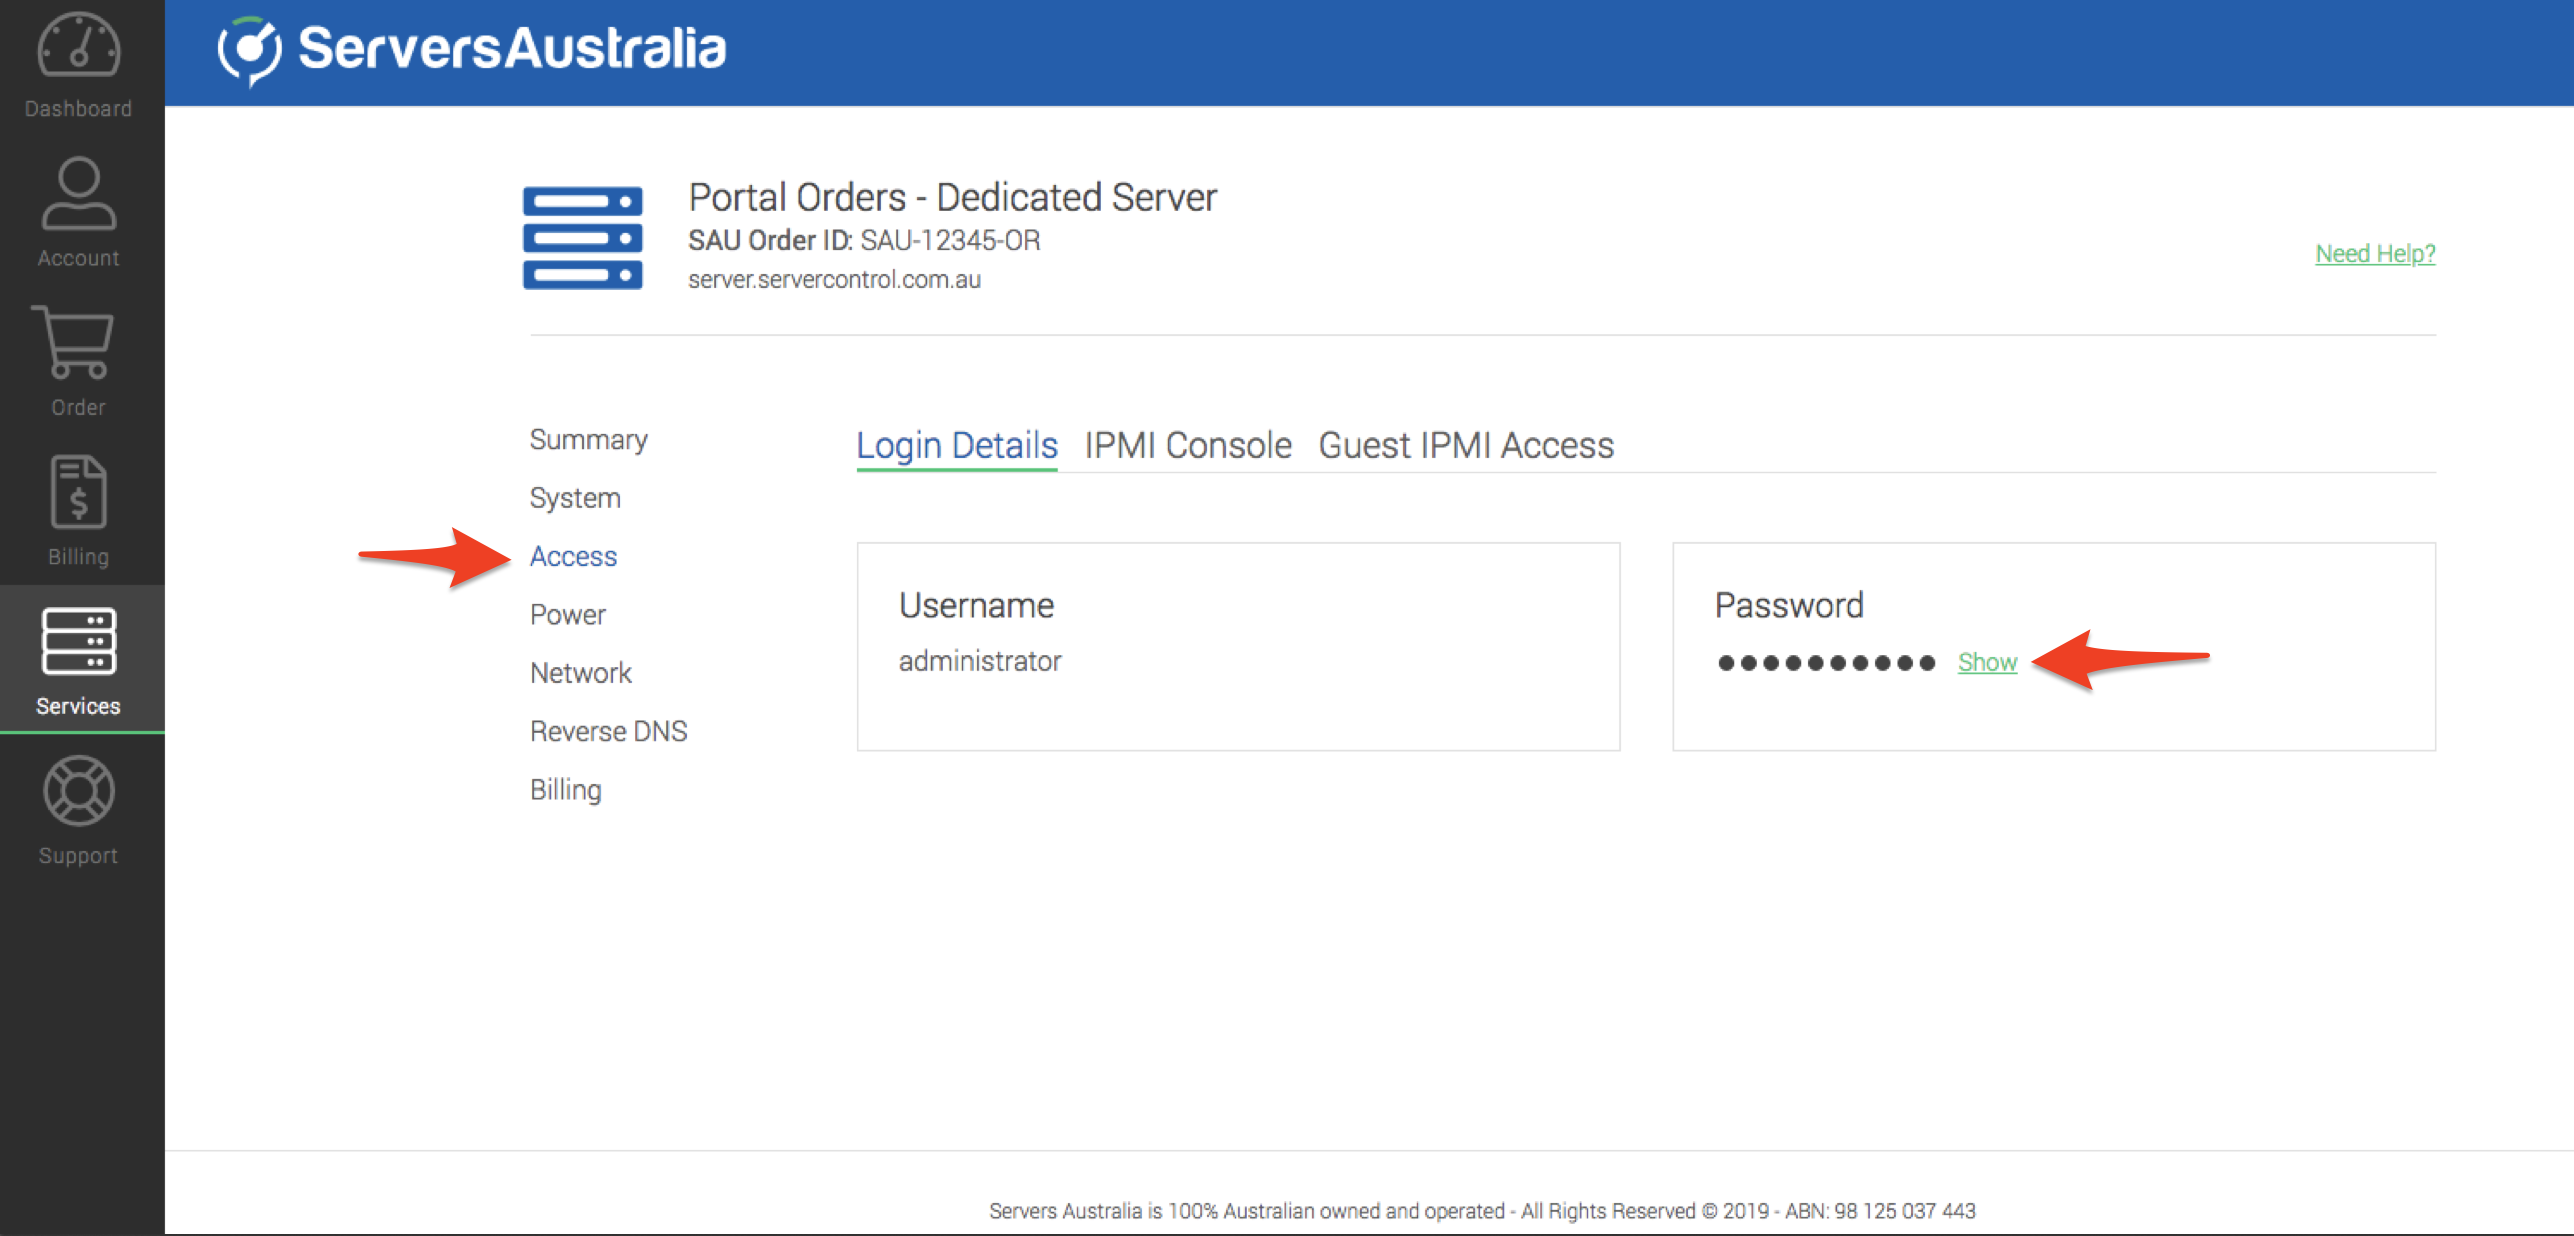Click the Billing invoice icon in sidebar
The image size is (2574, 1236).
(78, 492)
